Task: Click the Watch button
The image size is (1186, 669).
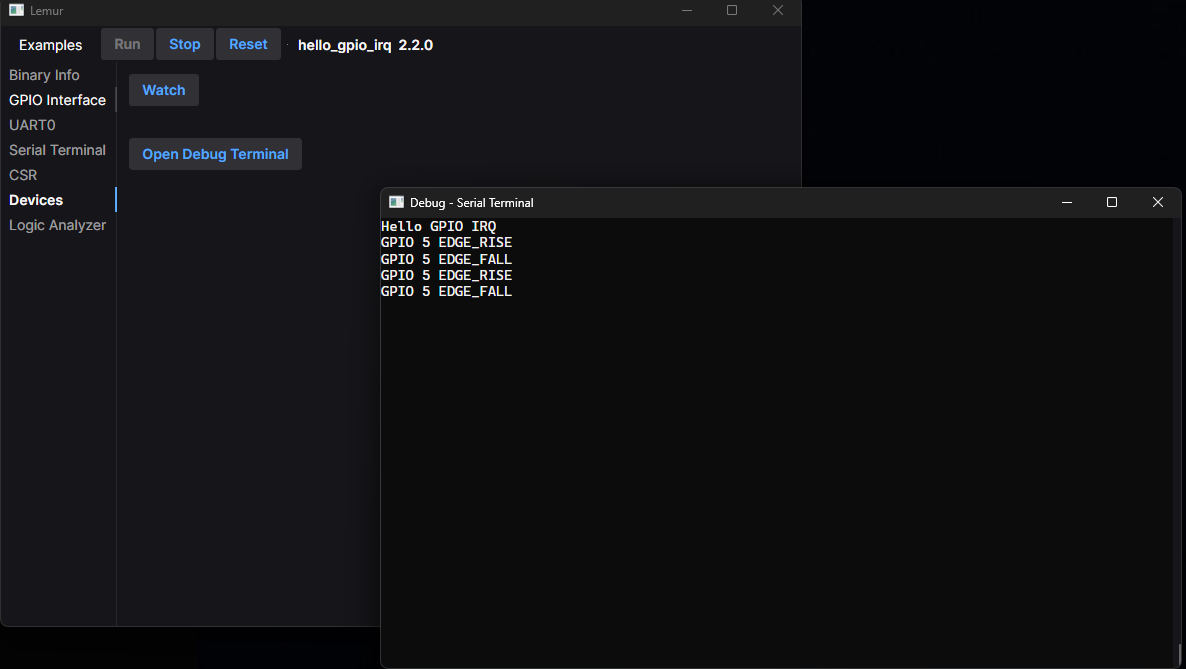Action: 163,90
